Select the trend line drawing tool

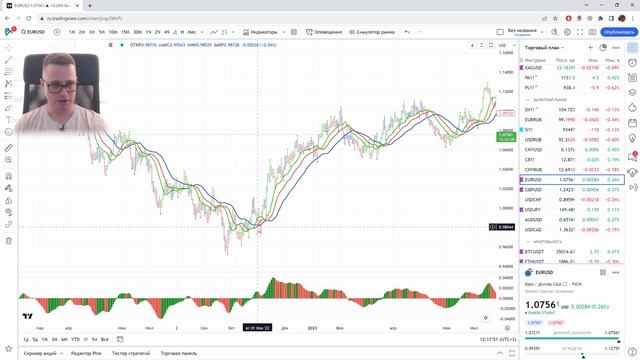tap(8, 60)
